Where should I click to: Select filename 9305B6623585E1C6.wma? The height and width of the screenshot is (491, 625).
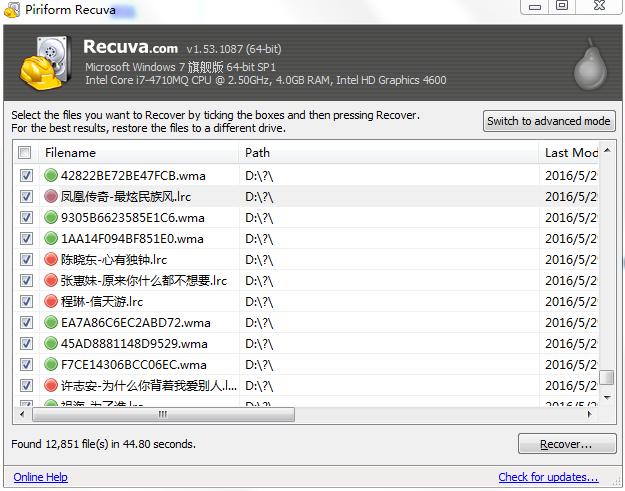coord(133,218)
